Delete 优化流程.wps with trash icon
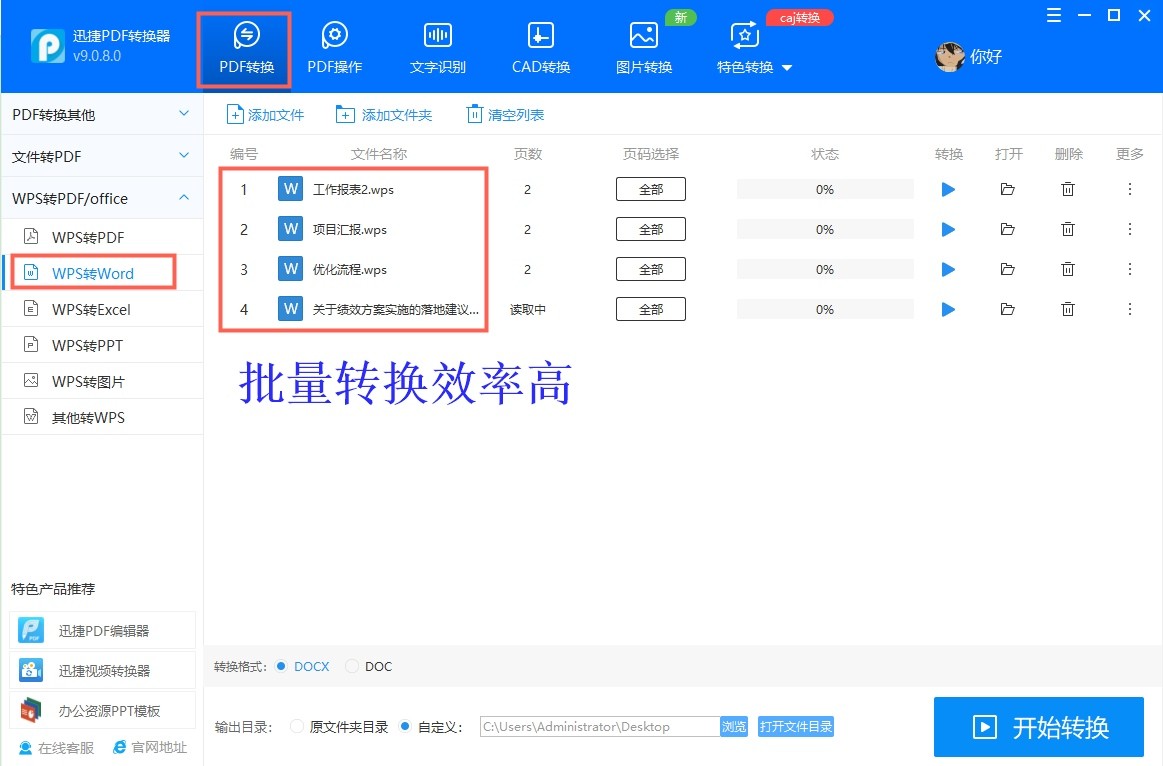Screen dimensions: 1163x766 pyautogui.click(x=1068, y=269)
